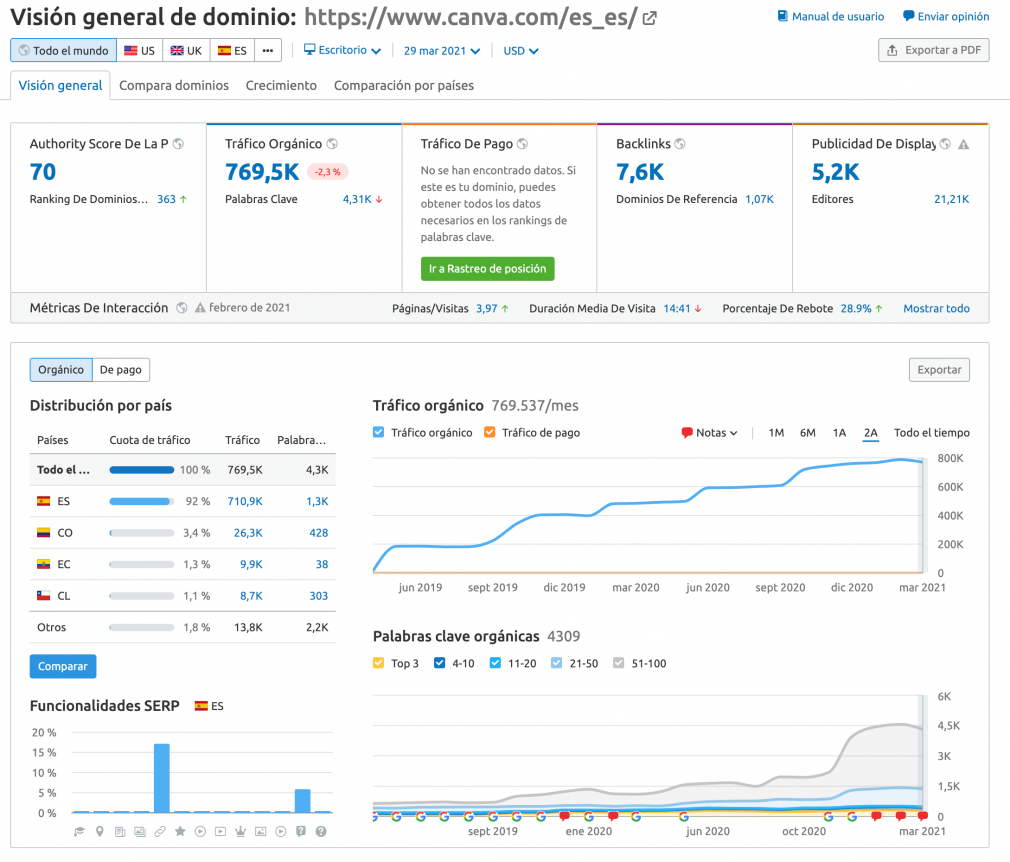Click the Exportar button above the traffic chart
This screenshot has width=1010, height=862.
(x=939, y=370)
